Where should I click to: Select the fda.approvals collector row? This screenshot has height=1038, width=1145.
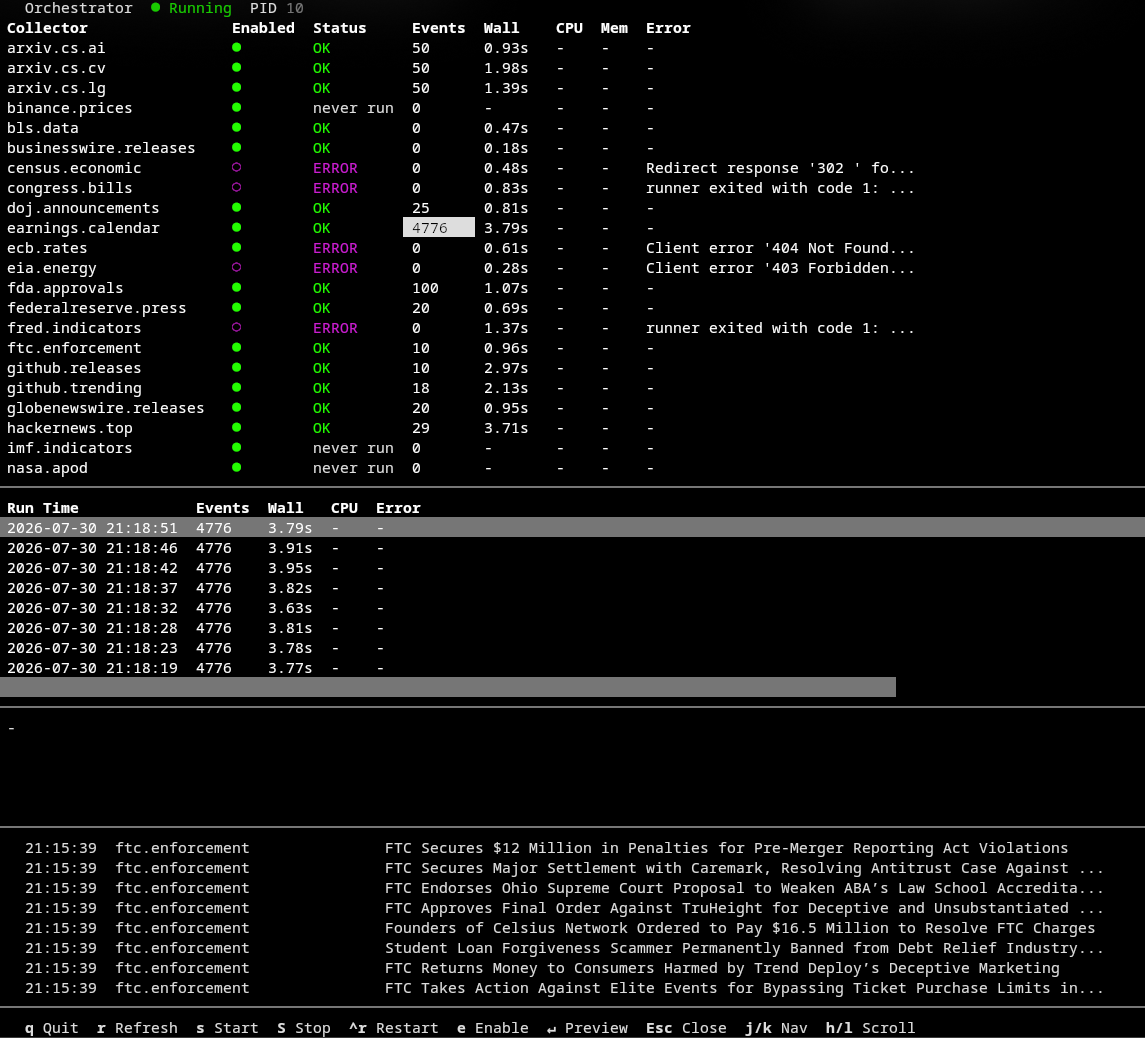572,288
